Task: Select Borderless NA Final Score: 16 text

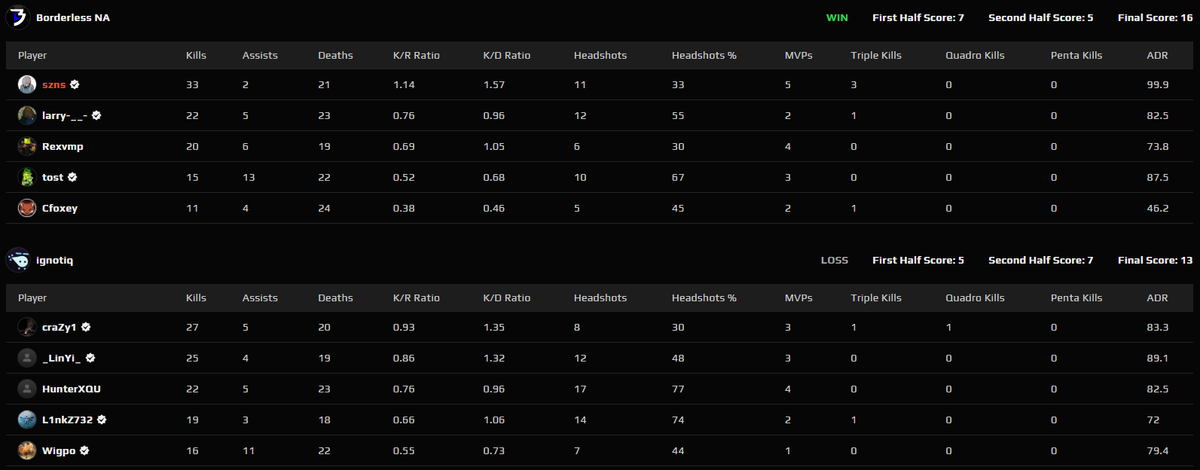Action: (1153, 18)
